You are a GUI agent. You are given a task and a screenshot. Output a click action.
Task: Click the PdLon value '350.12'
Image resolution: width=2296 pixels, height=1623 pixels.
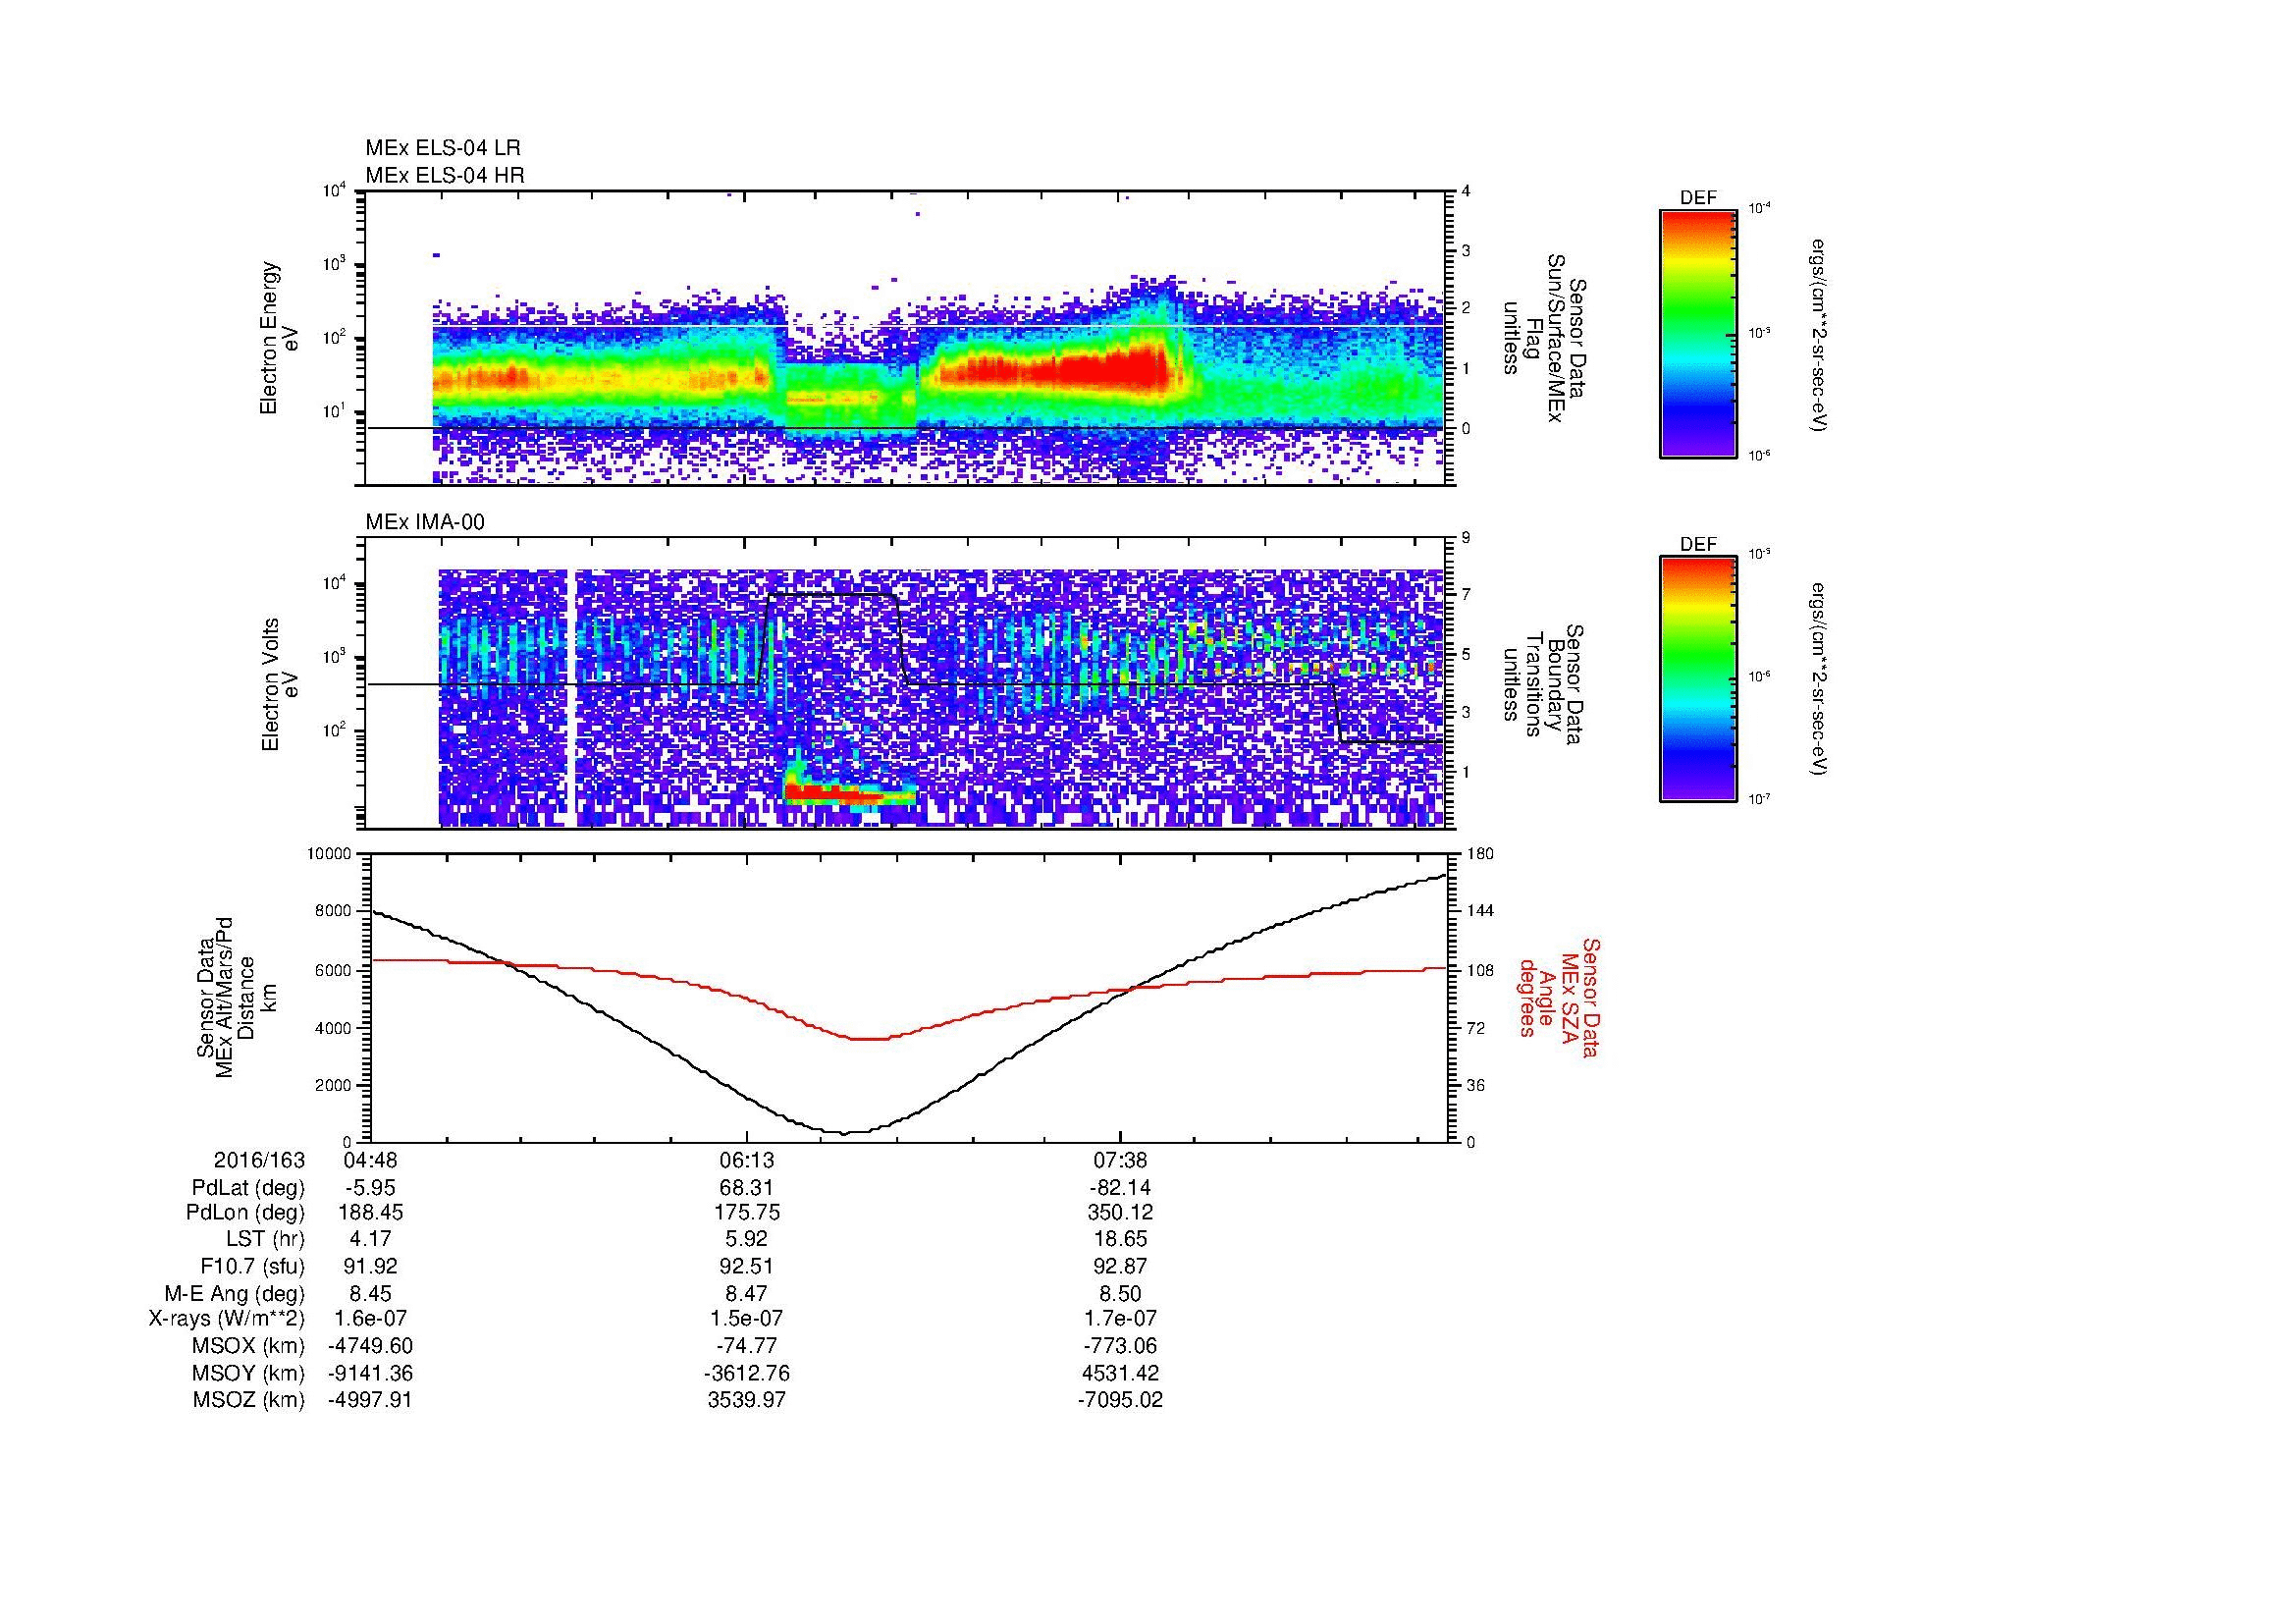1120,1213
